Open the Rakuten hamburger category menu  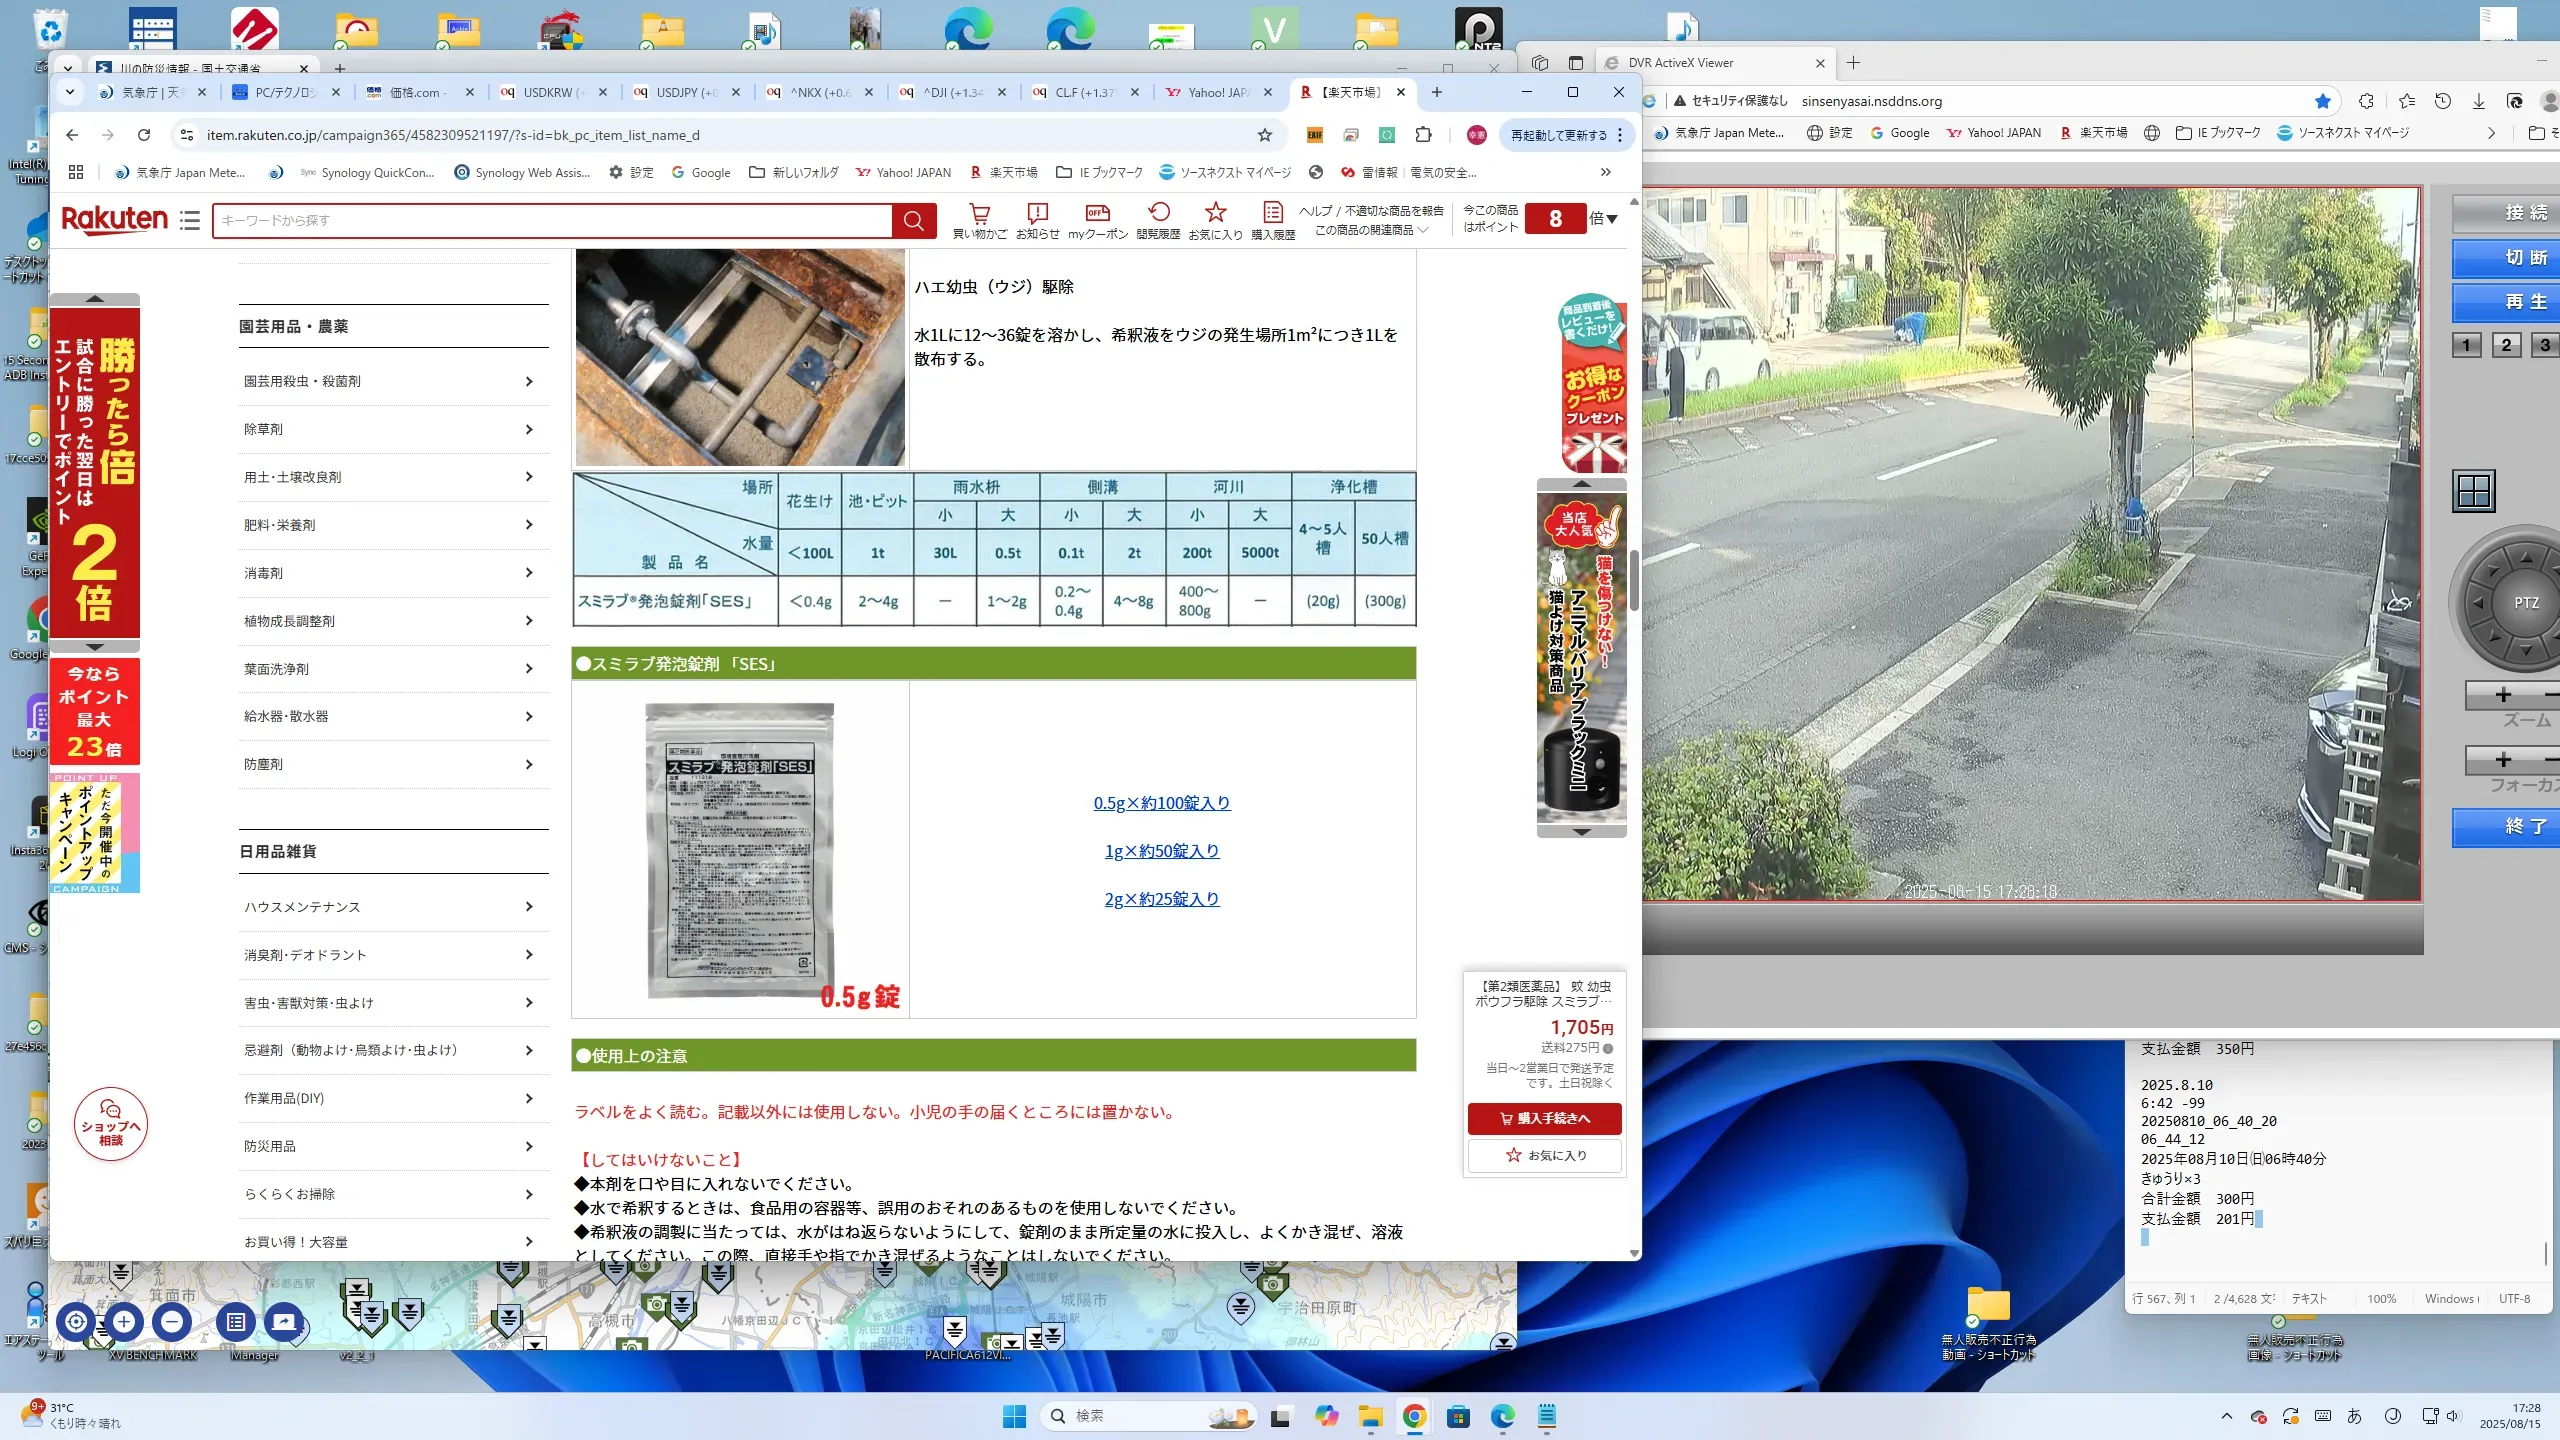pos(190,221)
